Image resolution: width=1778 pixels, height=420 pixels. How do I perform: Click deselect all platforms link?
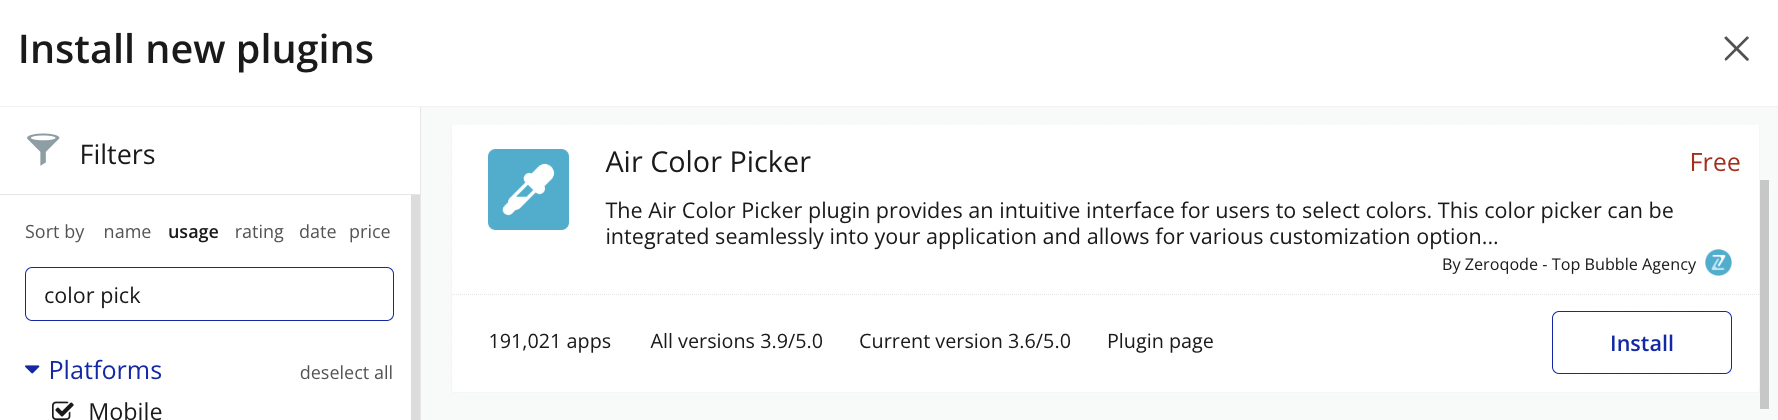click(x=346, y=373)
